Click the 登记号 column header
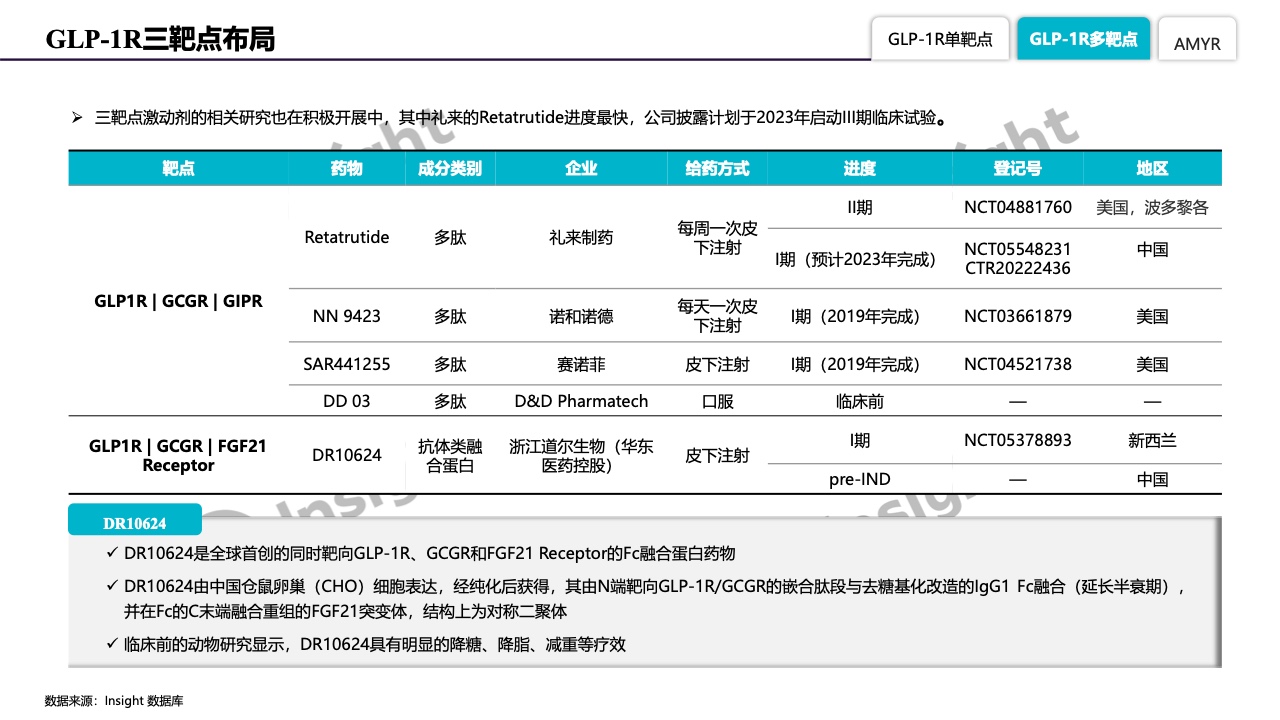 pos(1017,168)
